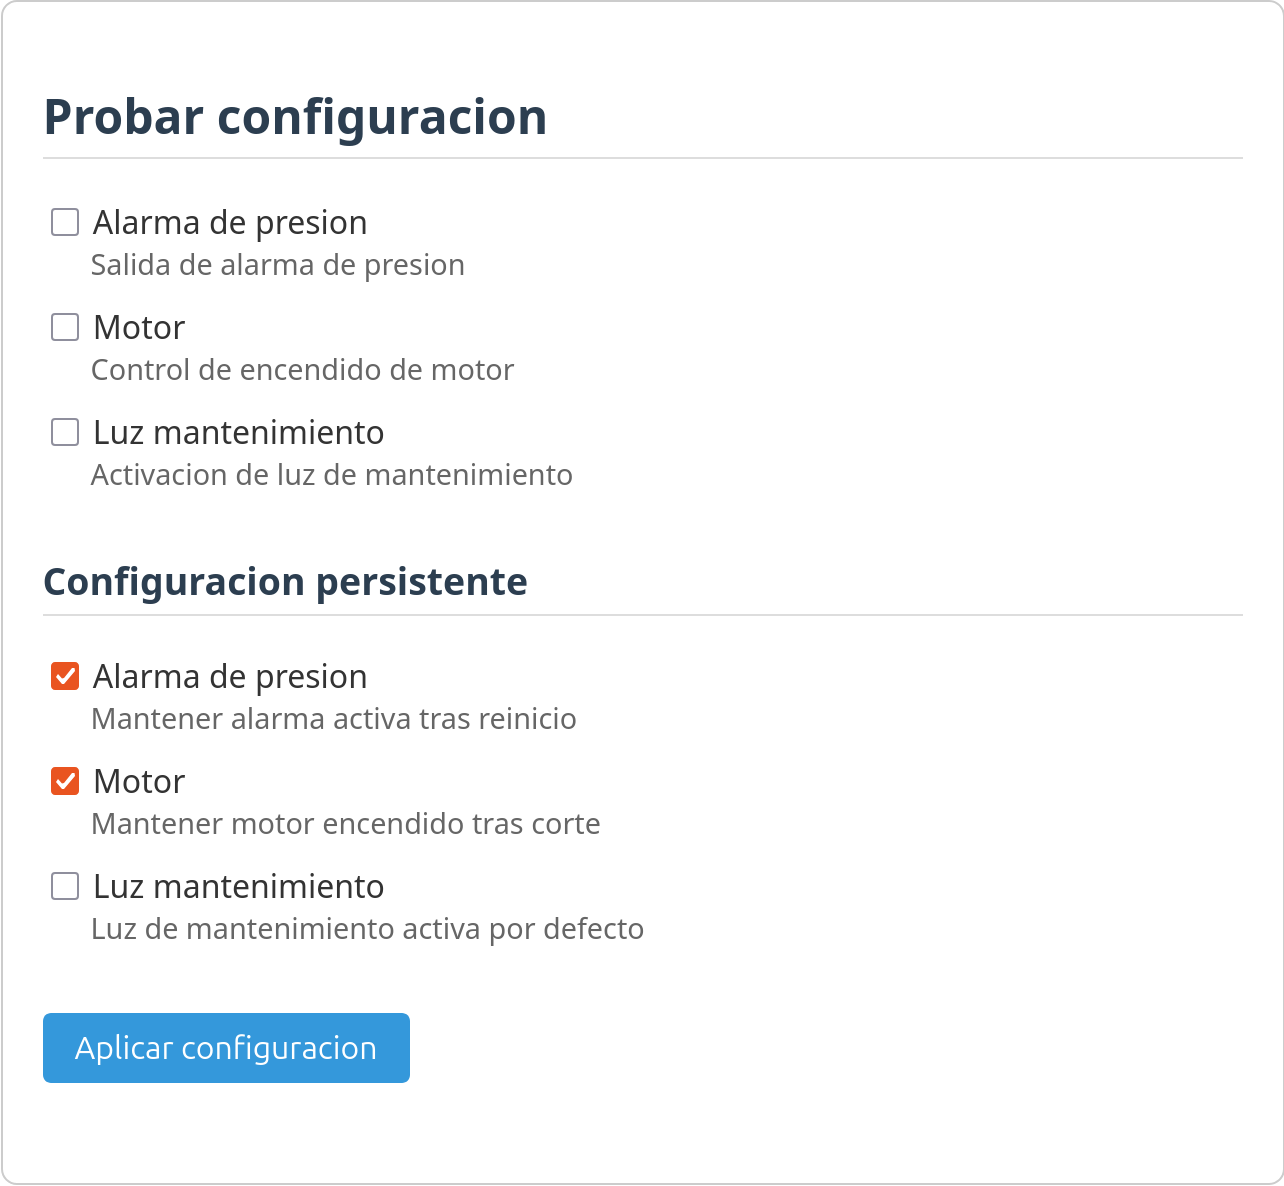Enable 'Luz mantenimiento' in the test section
Image resolution: width=1284 pixels, height=1186 pixels.
(x=64, y=432)
